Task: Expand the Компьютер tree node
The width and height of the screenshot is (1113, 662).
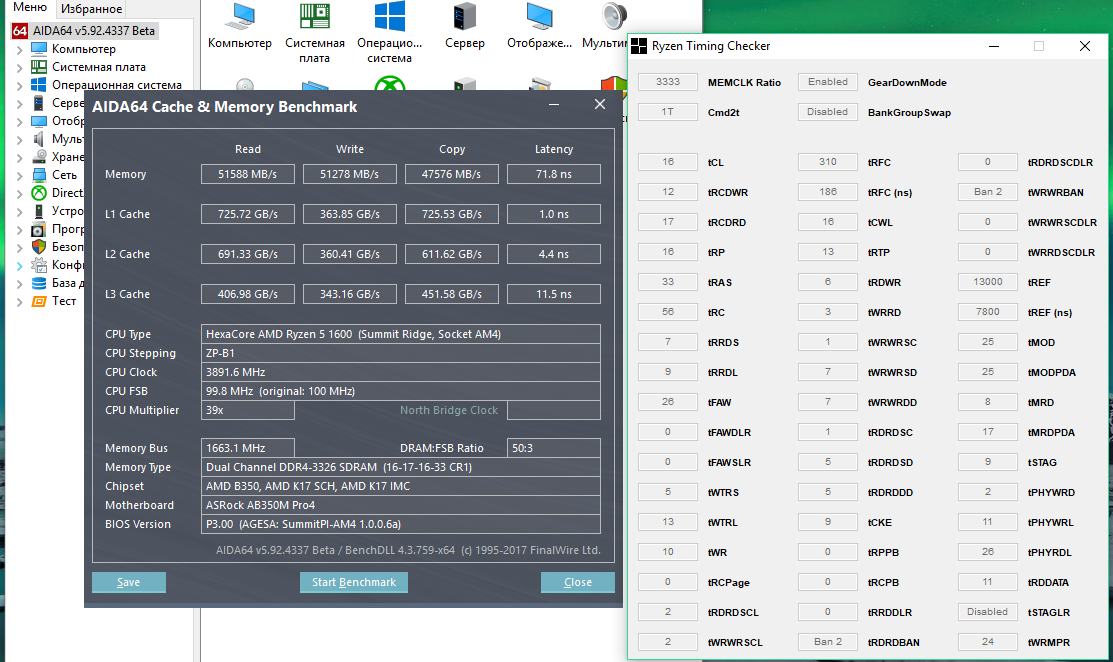Action: pos(20,49)
